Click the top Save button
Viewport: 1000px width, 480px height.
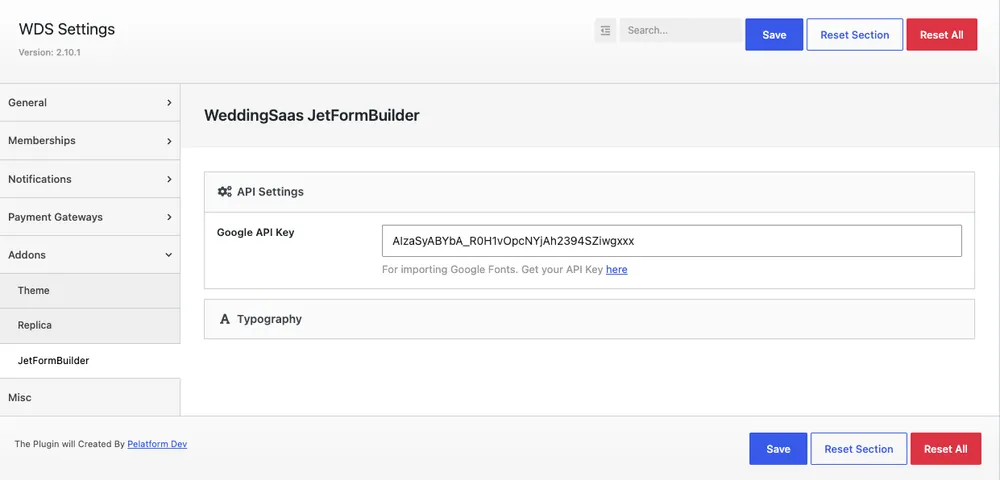point(774,34)
